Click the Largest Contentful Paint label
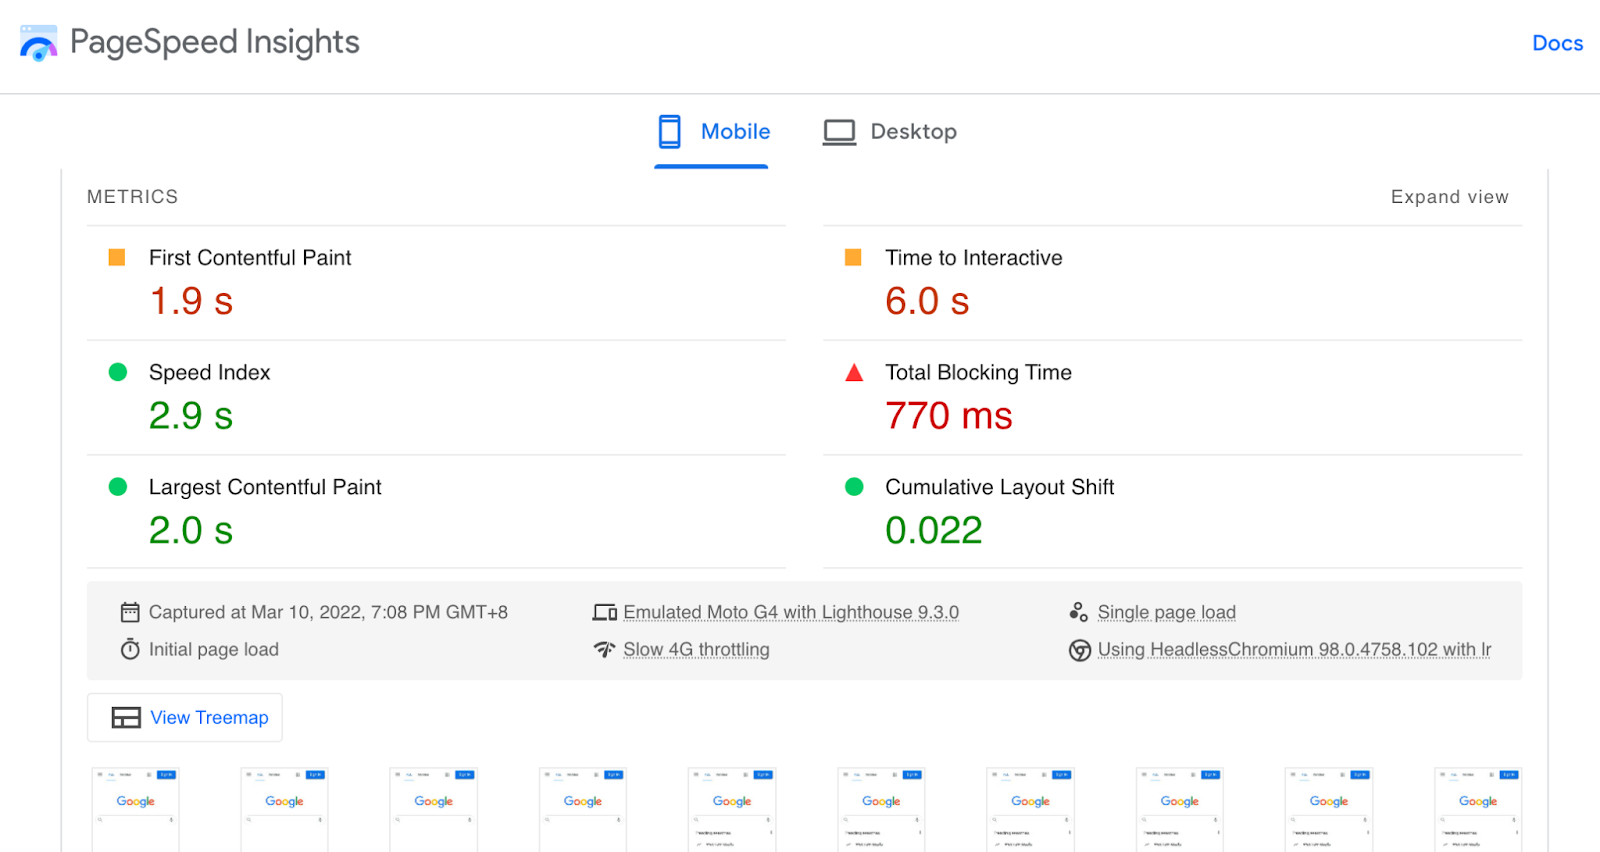The image size is (1600, 852). (265, 487)
